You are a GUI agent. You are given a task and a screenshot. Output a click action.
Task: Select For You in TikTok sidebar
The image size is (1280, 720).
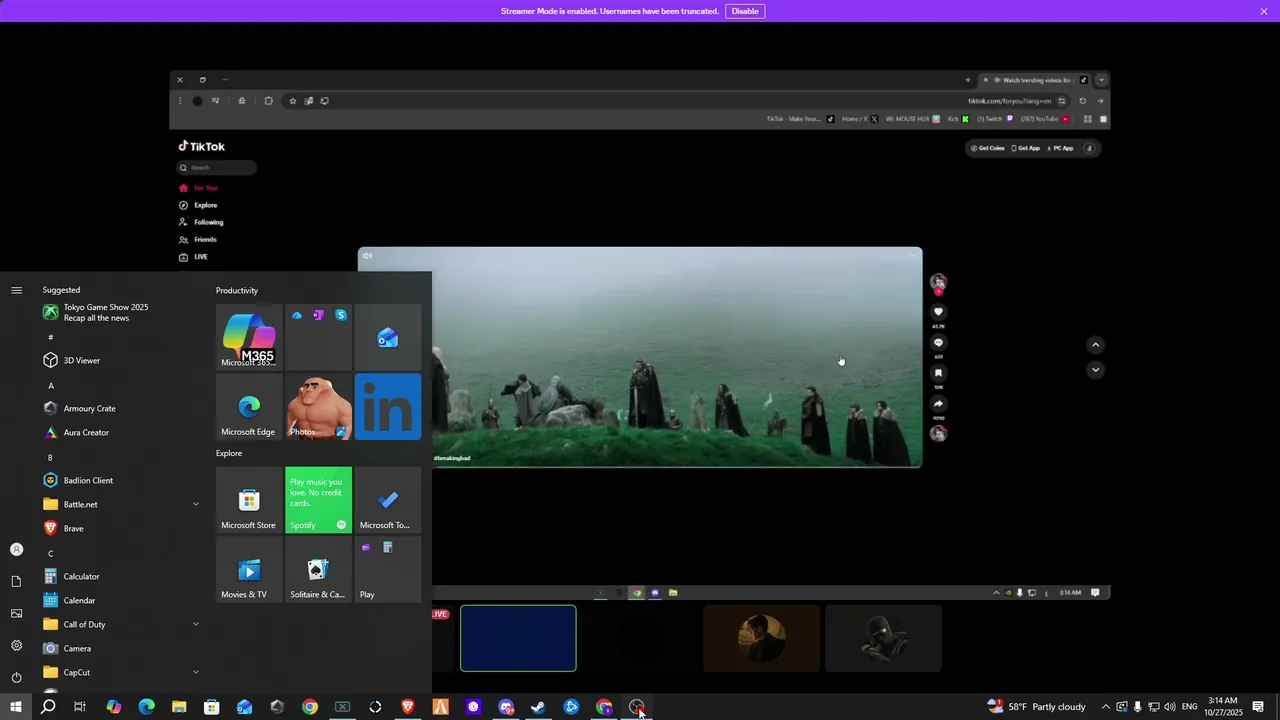[198, 188]
